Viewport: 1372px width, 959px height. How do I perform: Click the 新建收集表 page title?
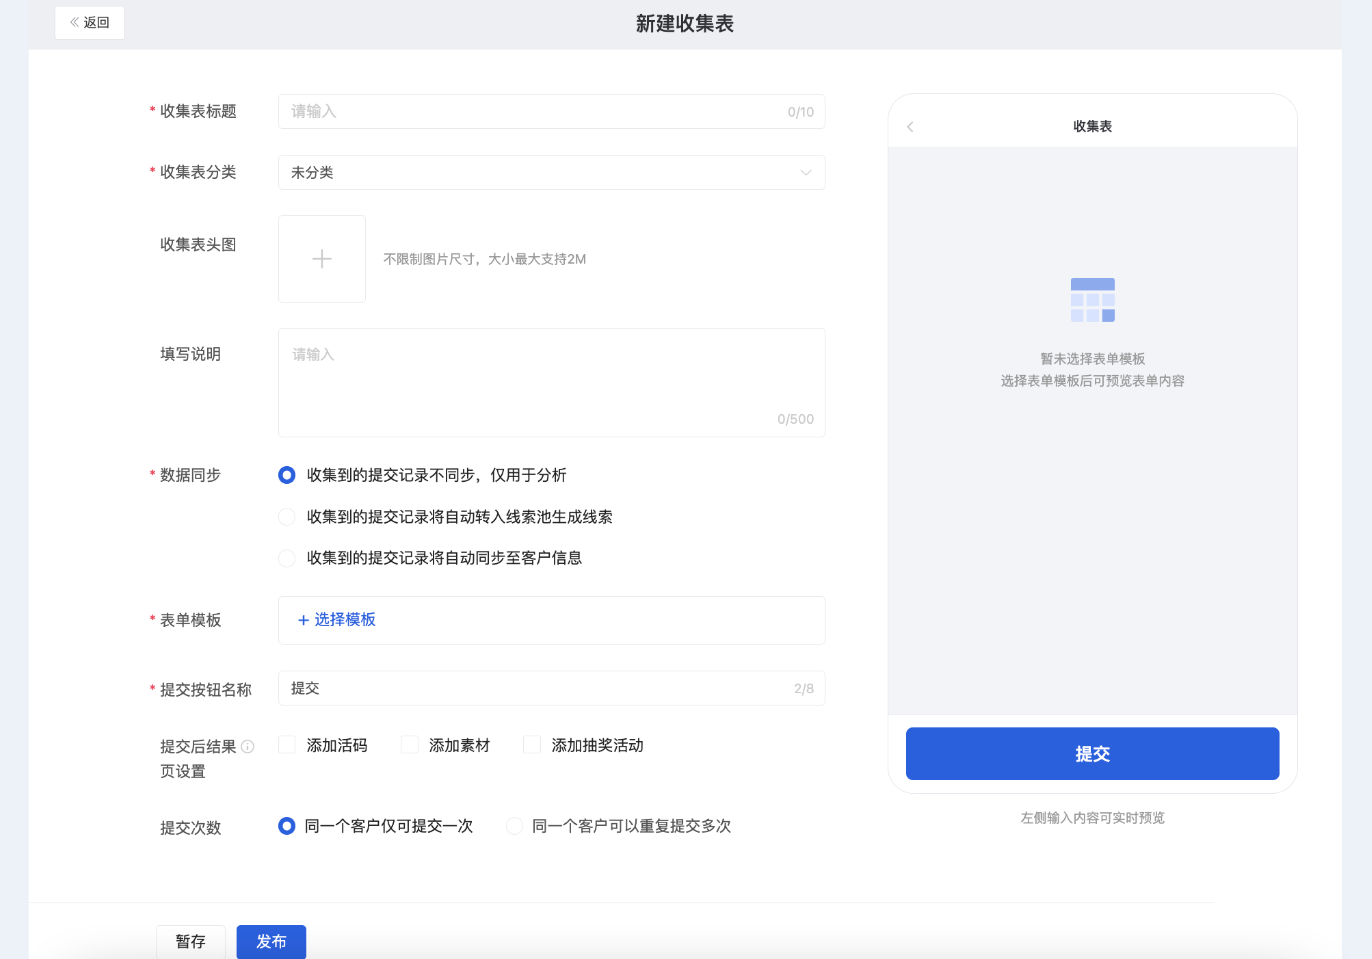tap(685, 24)
